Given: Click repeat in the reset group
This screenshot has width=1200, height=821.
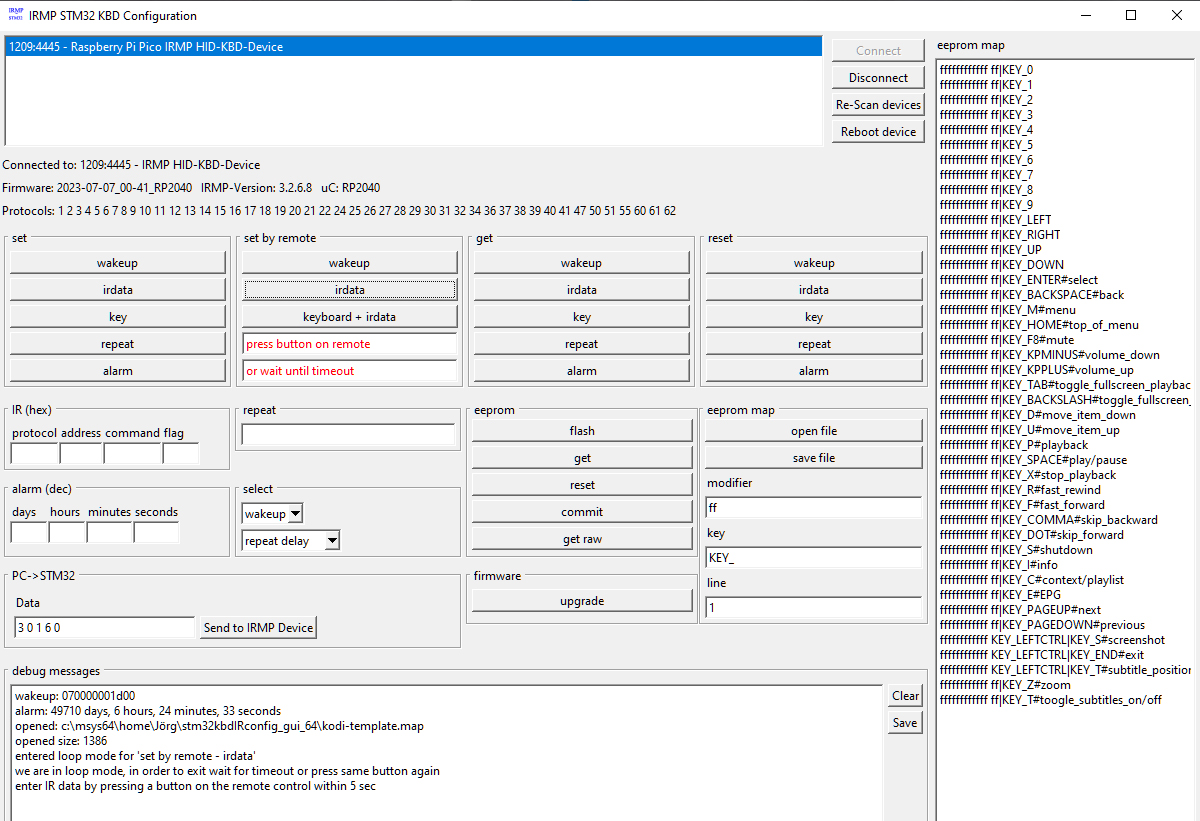Looking at the screenshot, I should coord(814,343).
